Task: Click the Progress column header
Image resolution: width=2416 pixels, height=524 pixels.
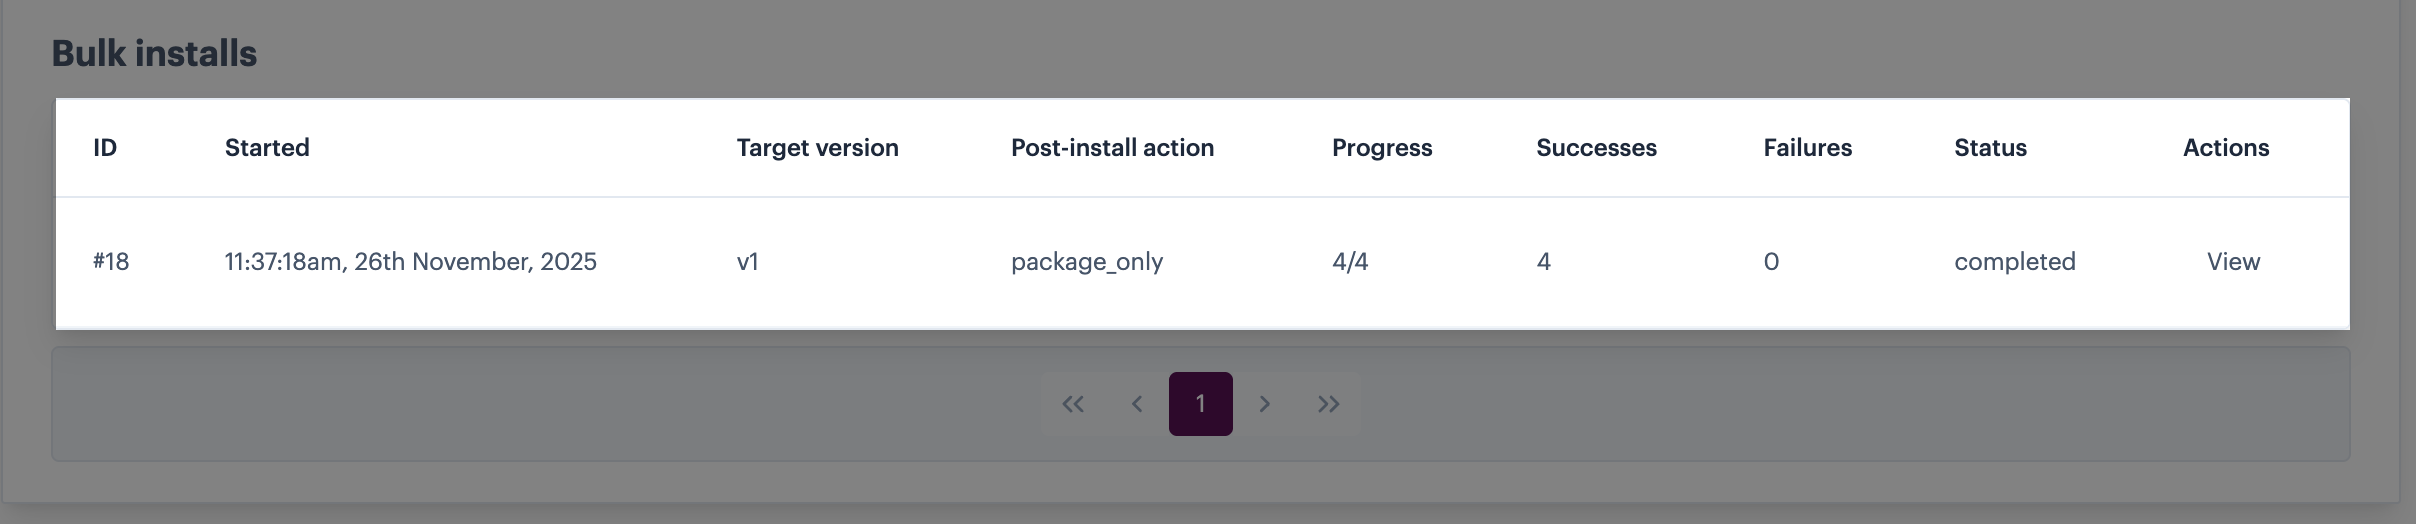Action: pos(1382,148)
